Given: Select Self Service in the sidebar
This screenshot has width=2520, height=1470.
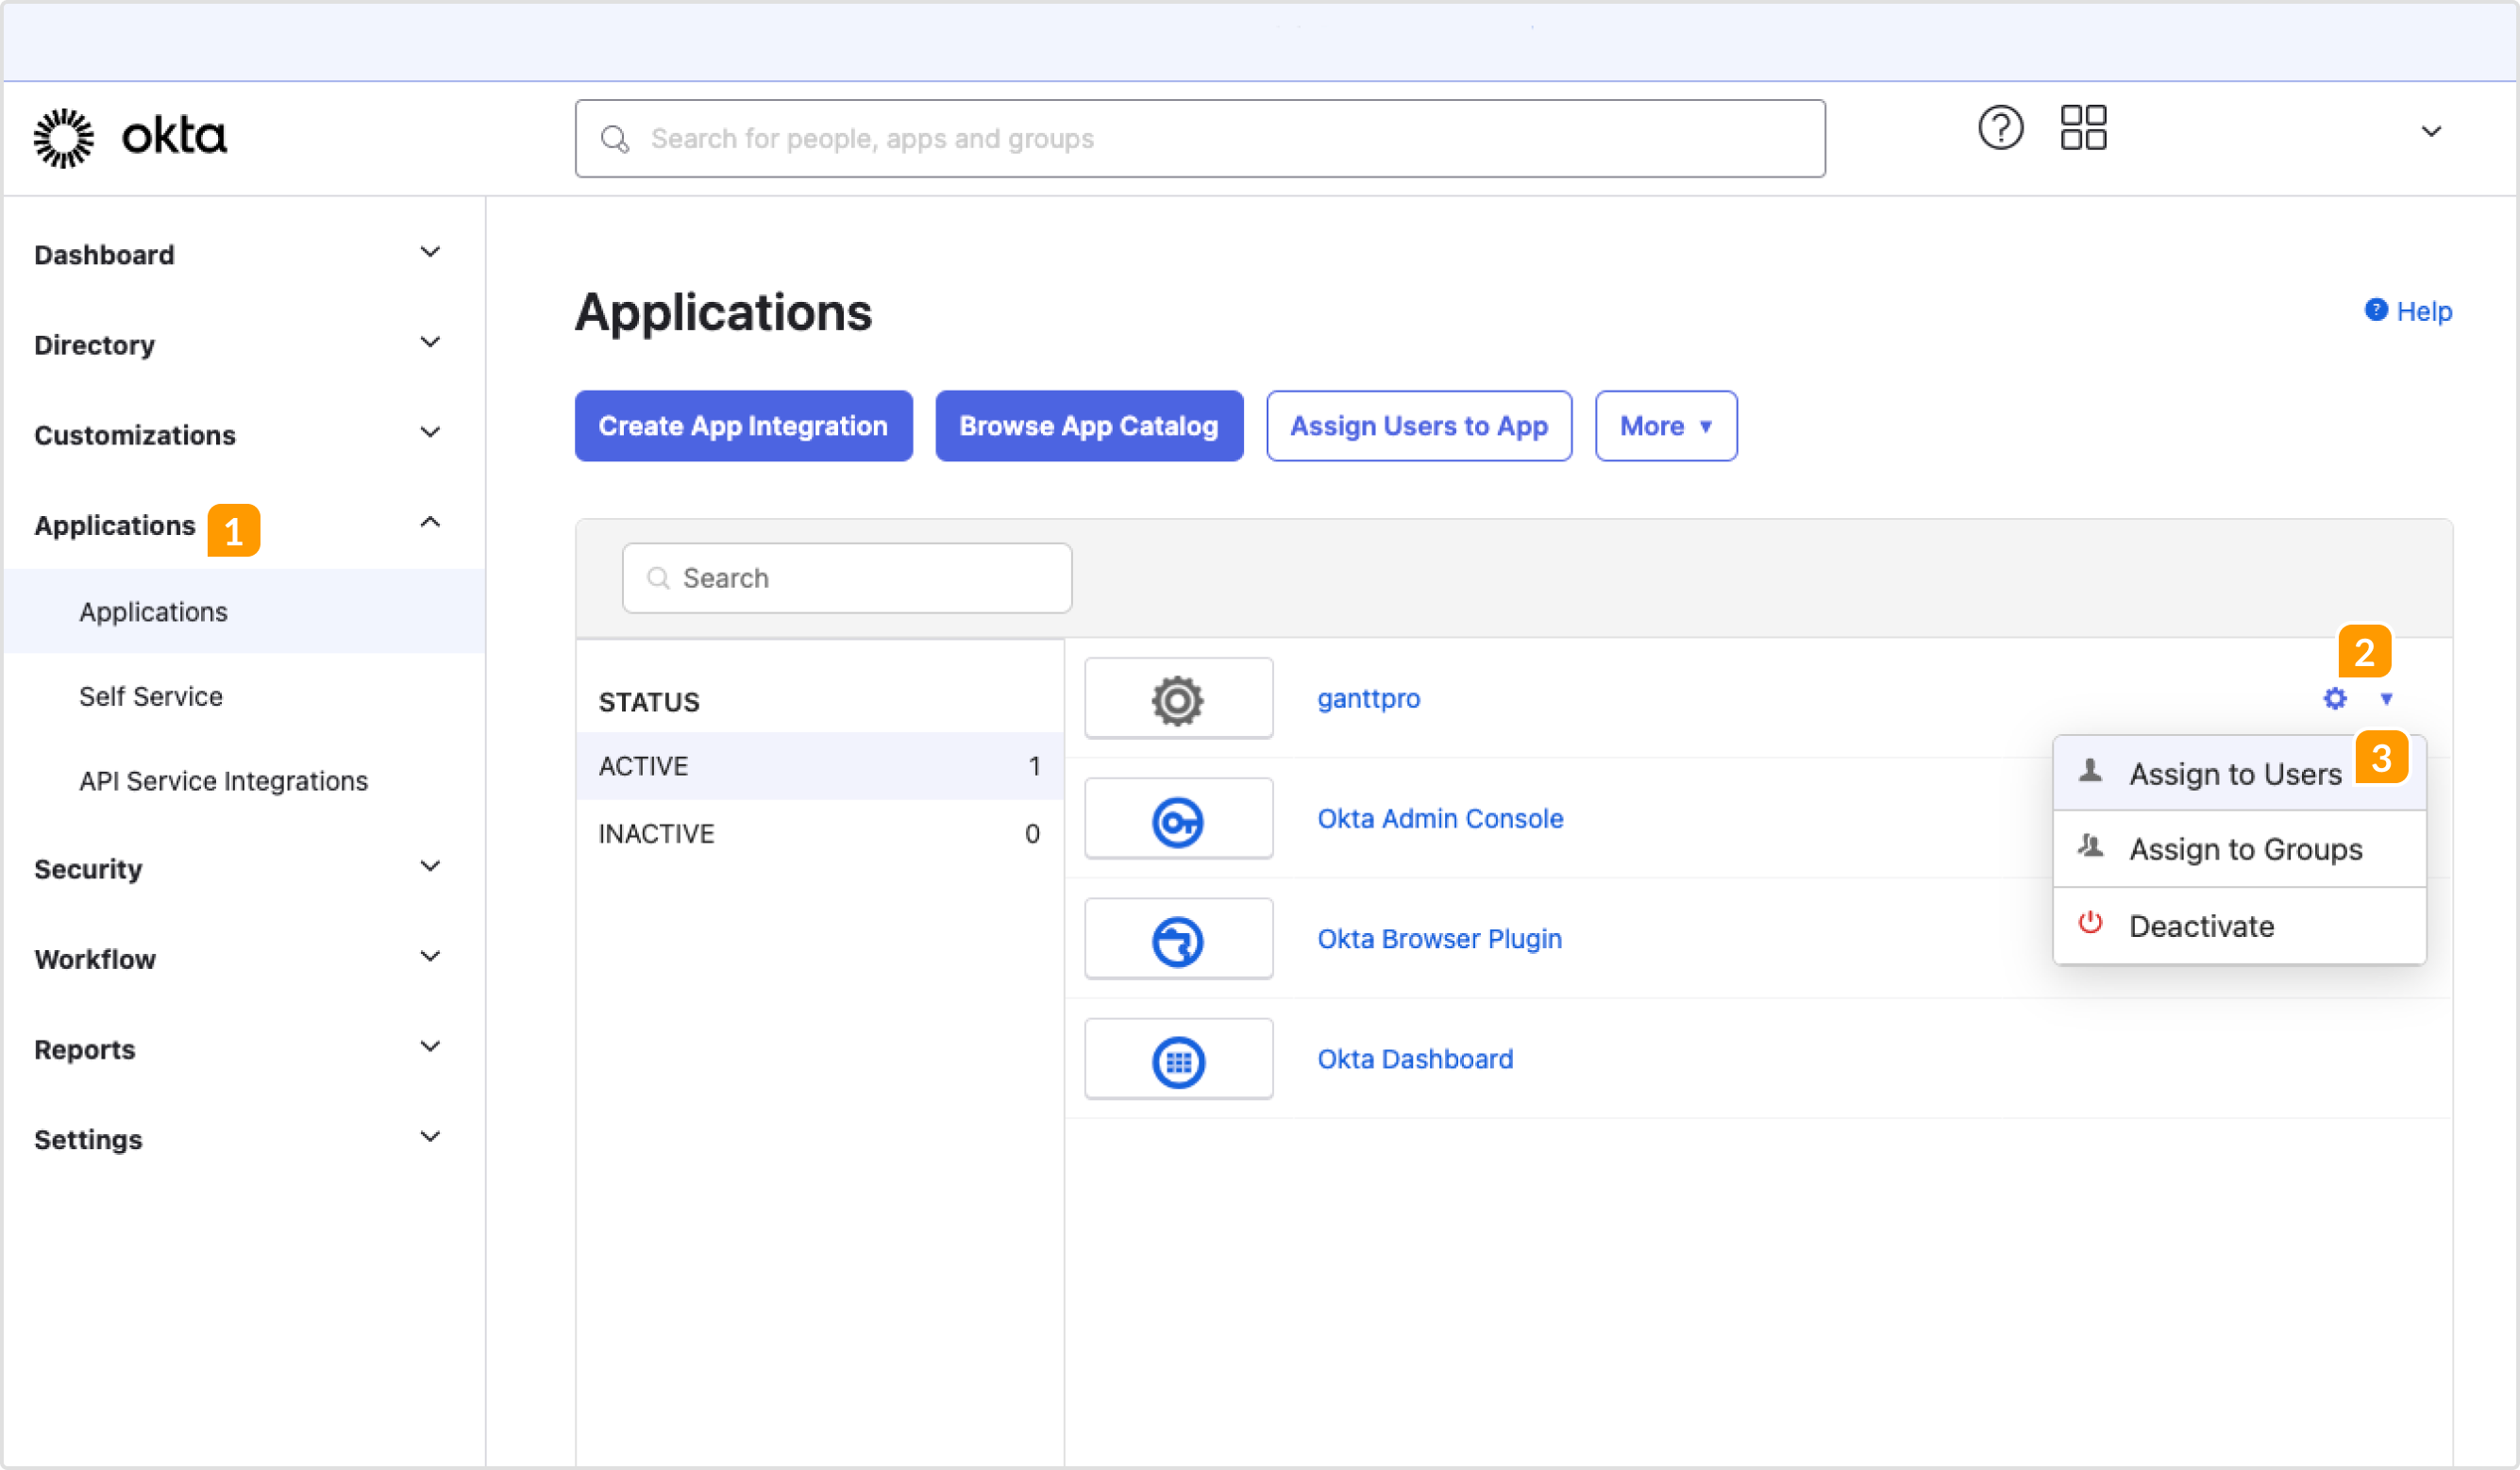Looking at the screenshot, I should (150, 696).
